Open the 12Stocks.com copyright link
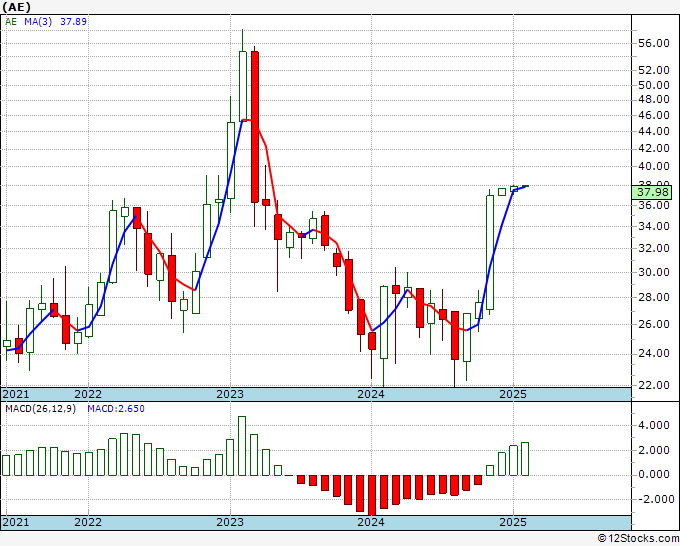This screenshot has height=546, width=680. pyautogui.click(x=638, y=539)
